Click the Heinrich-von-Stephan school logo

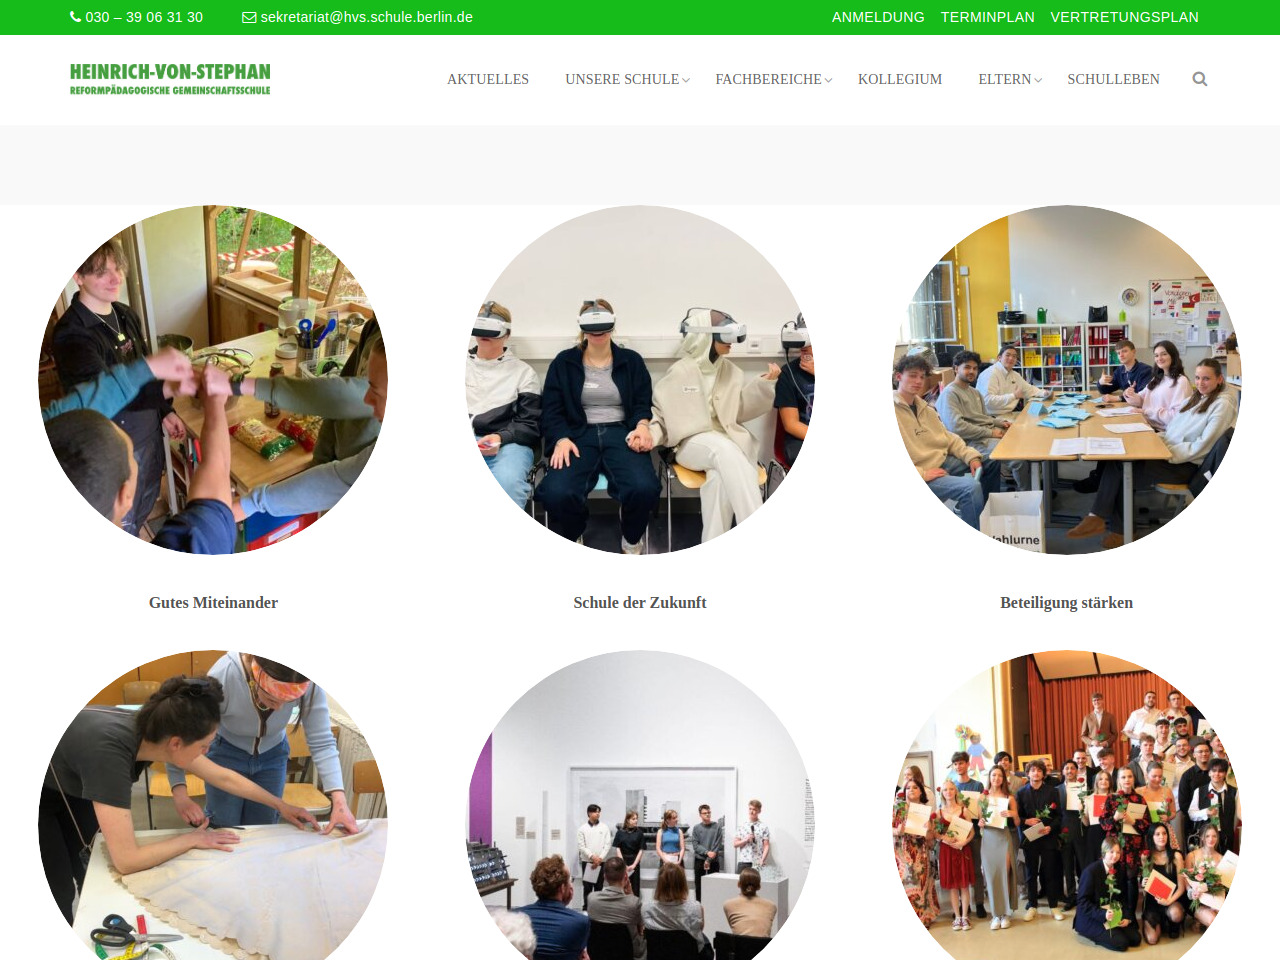pyautogui.click(x=170, y=79)
